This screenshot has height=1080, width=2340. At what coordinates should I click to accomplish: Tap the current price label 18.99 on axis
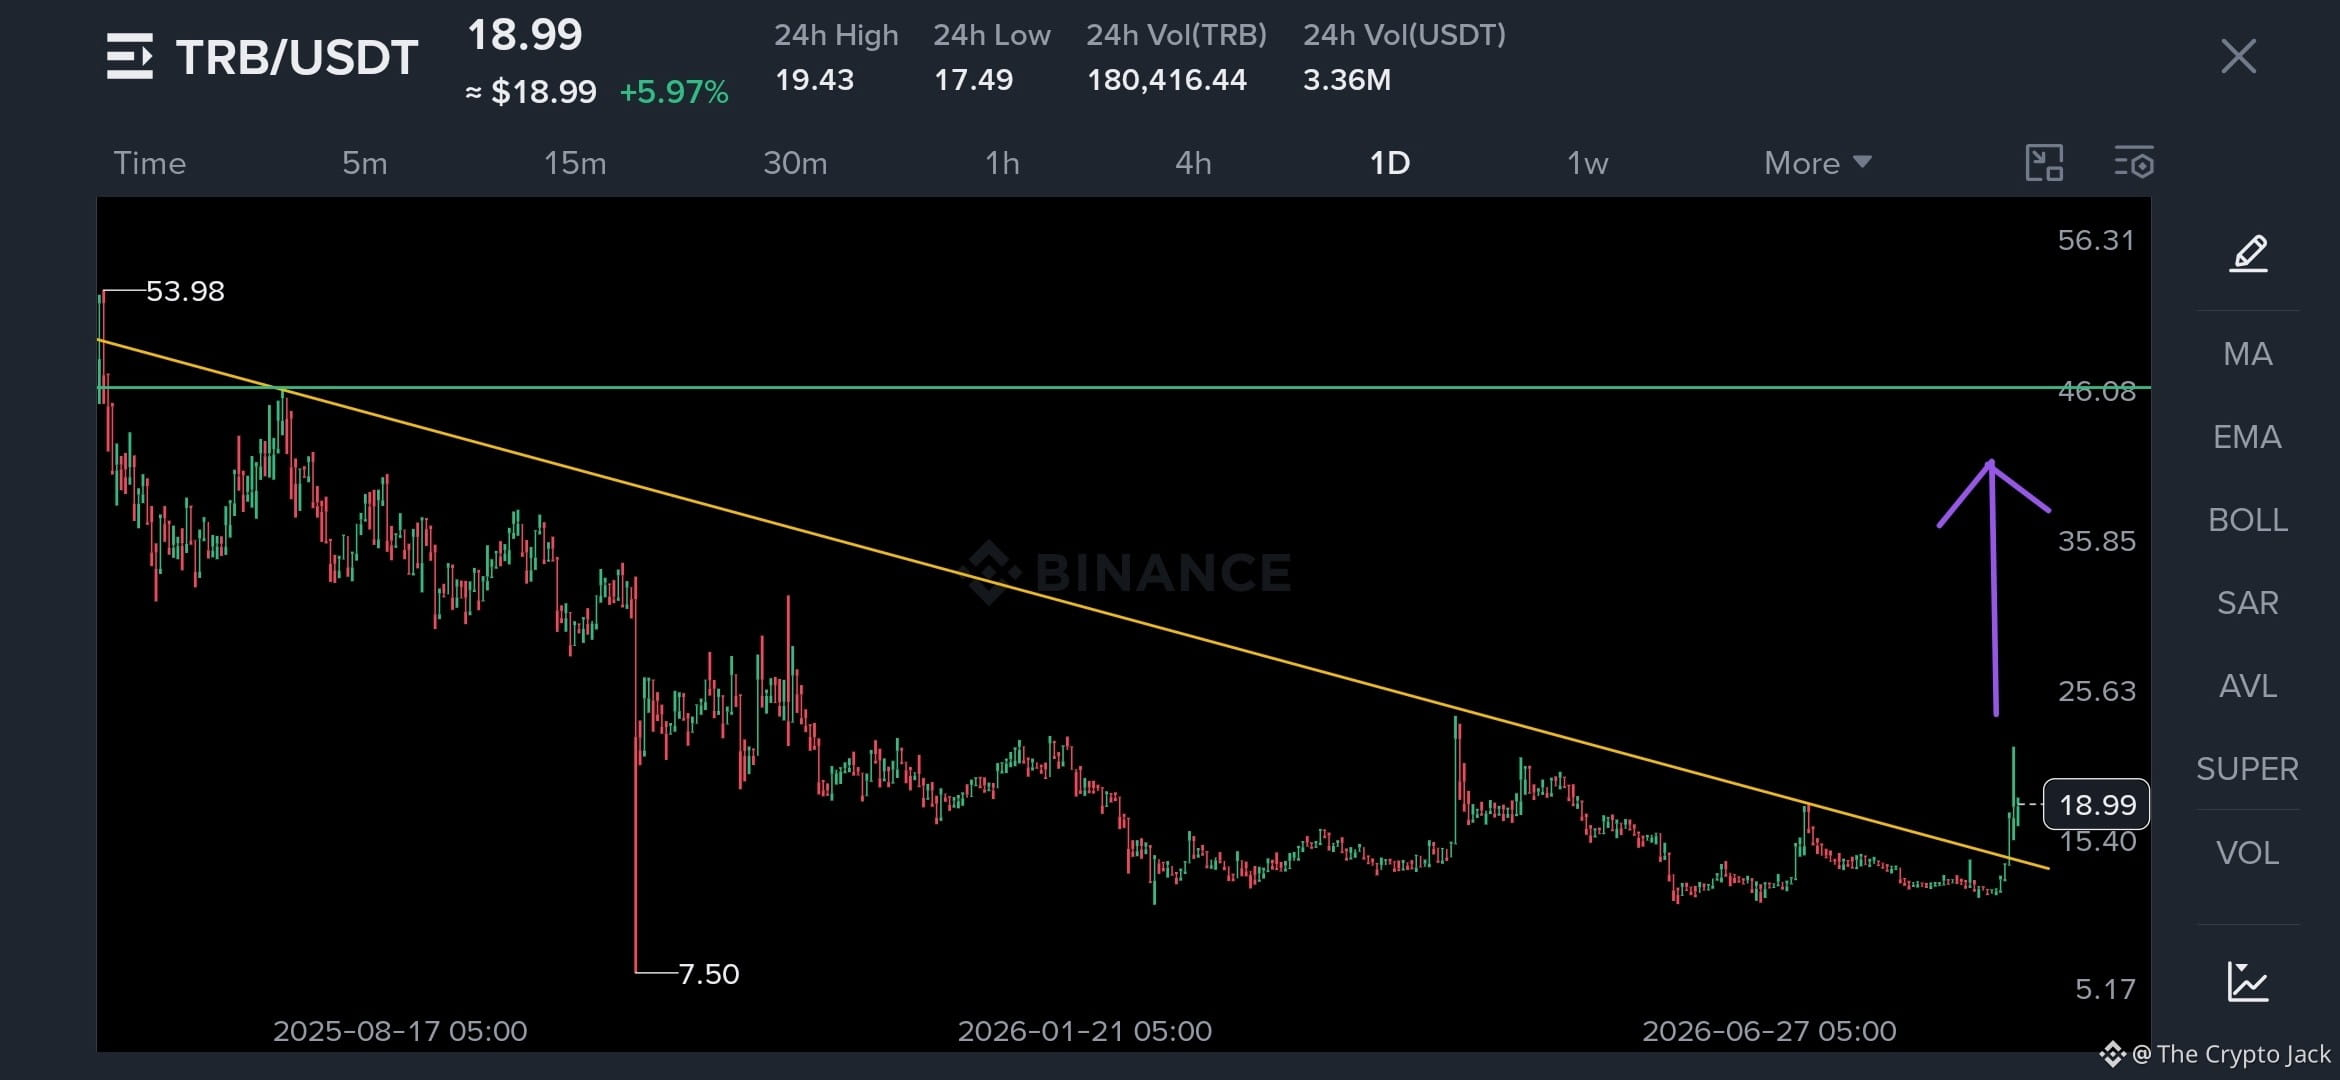point(2097,804)
